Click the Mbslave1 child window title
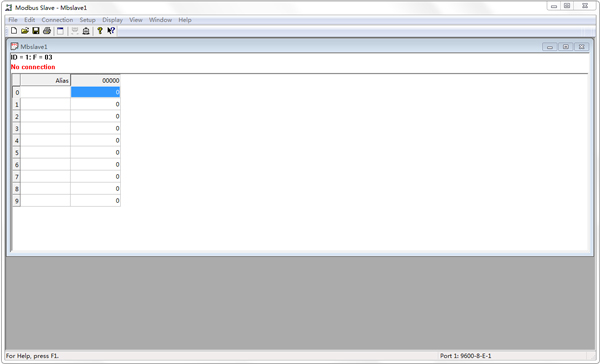The width and height of the screenshot is (600, 364). [34, 47]
